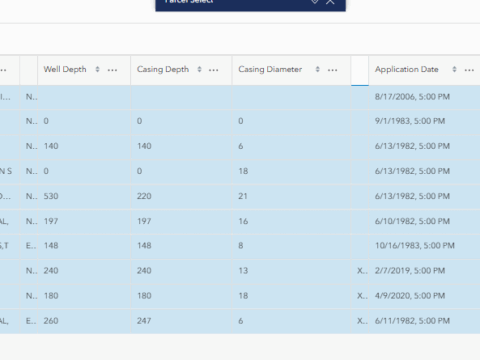Image resolution: width=480 pixels, height=360 pixels.
Task: Select the 6/11/1982, 5:00 PM date cell
Action: pos(412,321)
